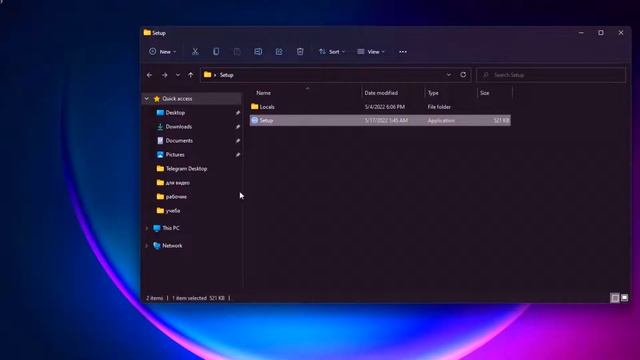Open the View dropdown
Viewport: 640px width, 360px height.
pos(371,51)
